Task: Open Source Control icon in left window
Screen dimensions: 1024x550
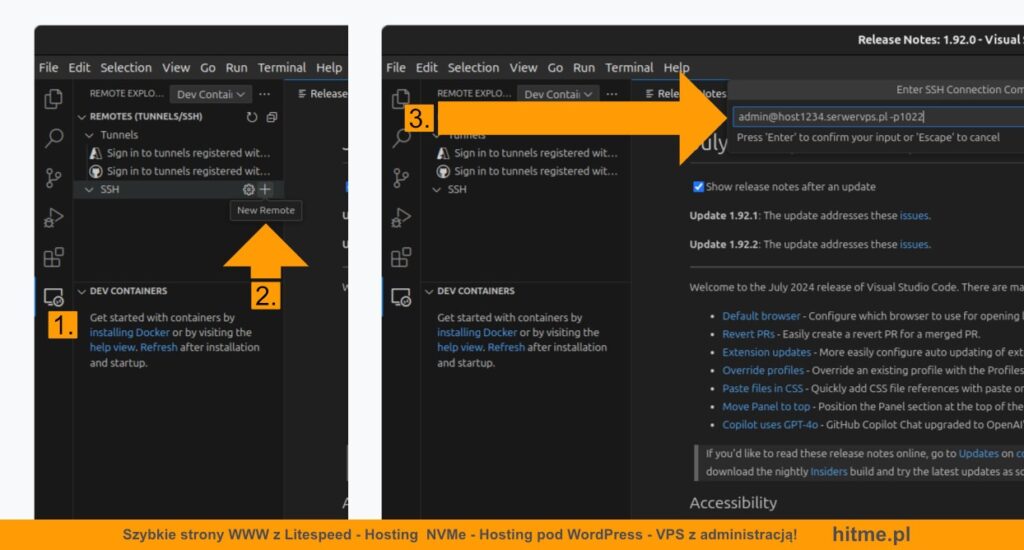Action: pyautogui.click(x=54, y=178)
